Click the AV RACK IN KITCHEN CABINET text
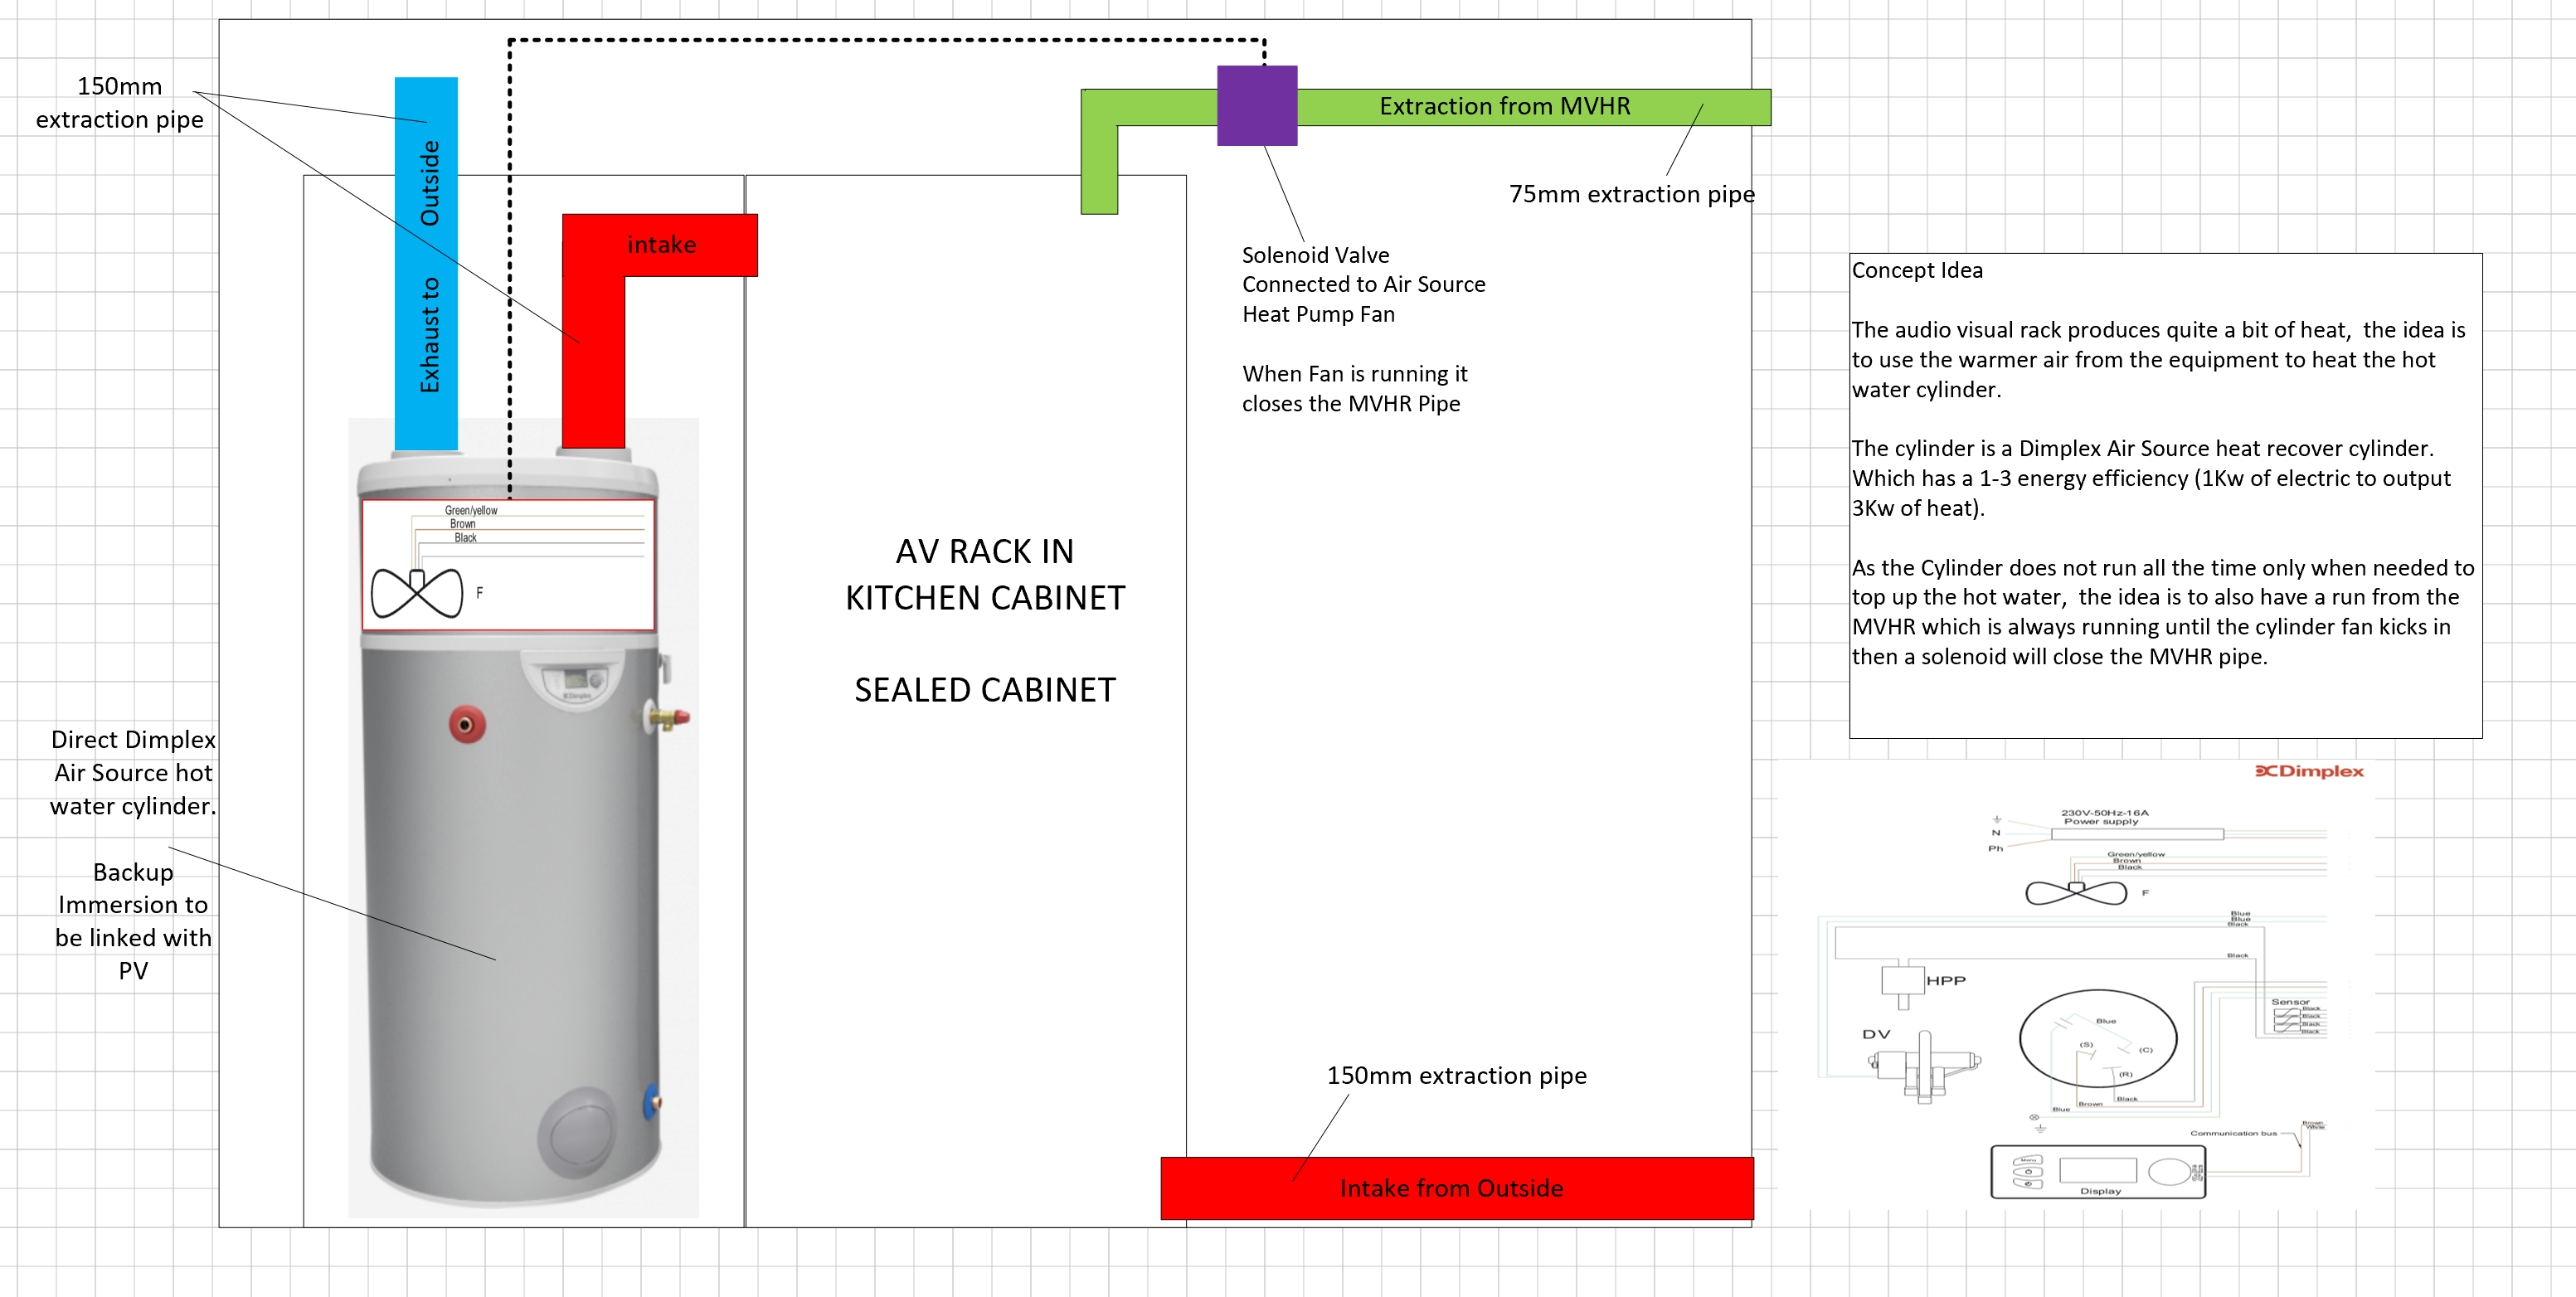Viewport: 2576px width, 1297px height. click(x=985, y=574)
